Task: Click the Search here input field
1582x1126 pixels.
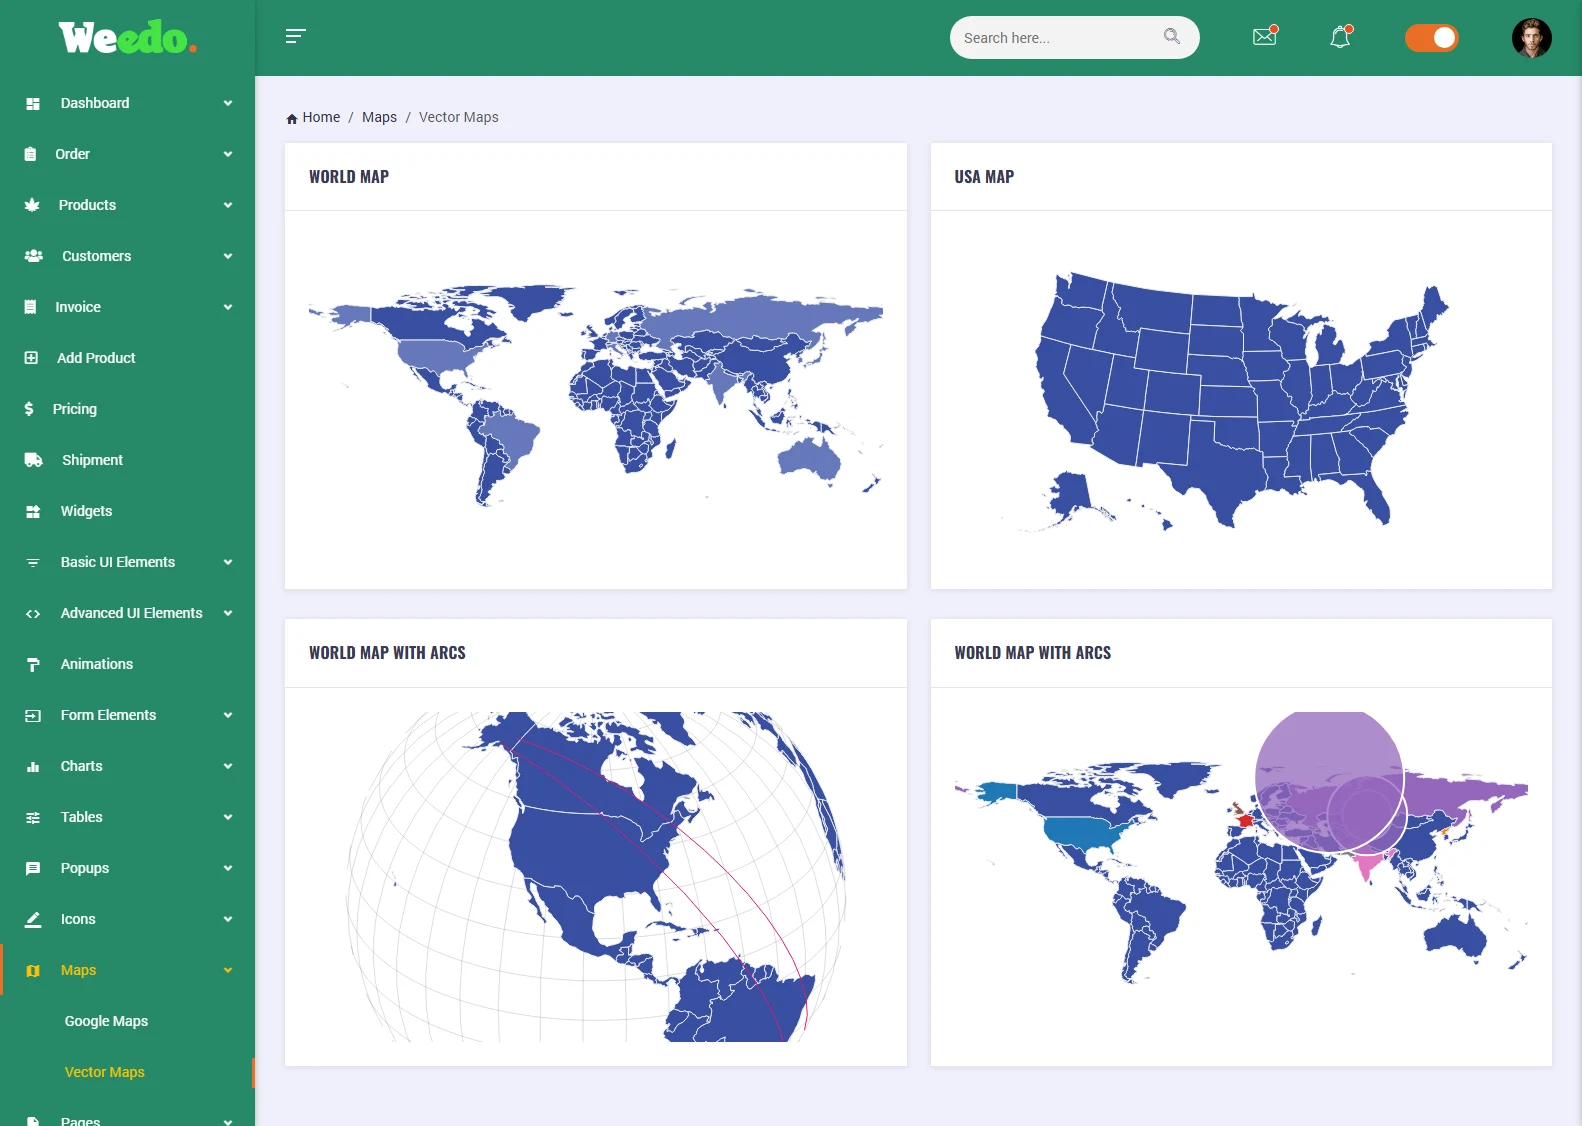Action: (x=1055, y=38)
